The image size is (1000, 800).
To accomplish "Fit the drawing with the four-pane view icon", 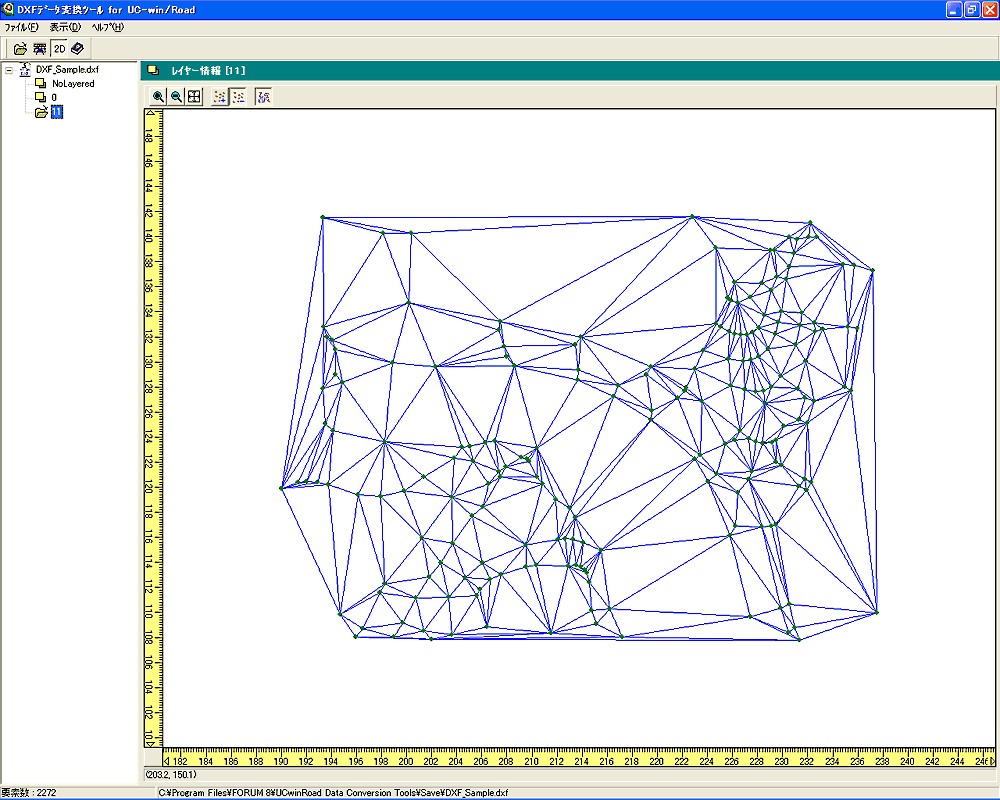I will 195,96.
